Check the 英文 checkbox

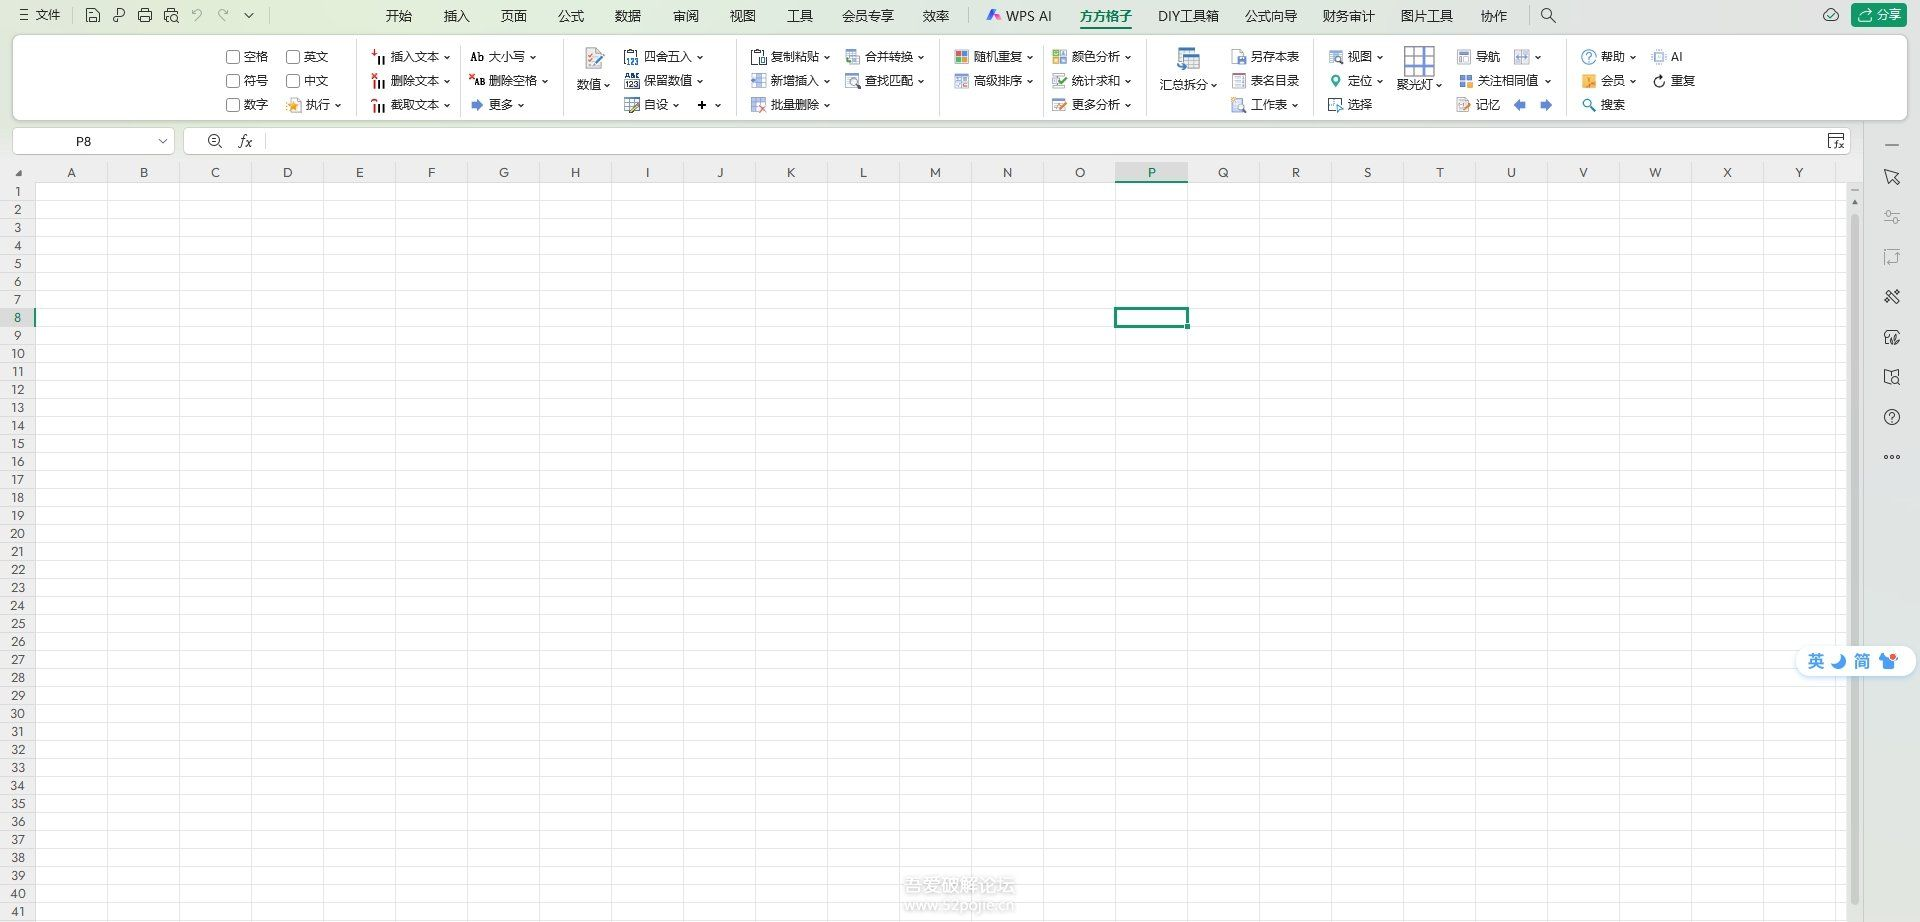(293, 57)
